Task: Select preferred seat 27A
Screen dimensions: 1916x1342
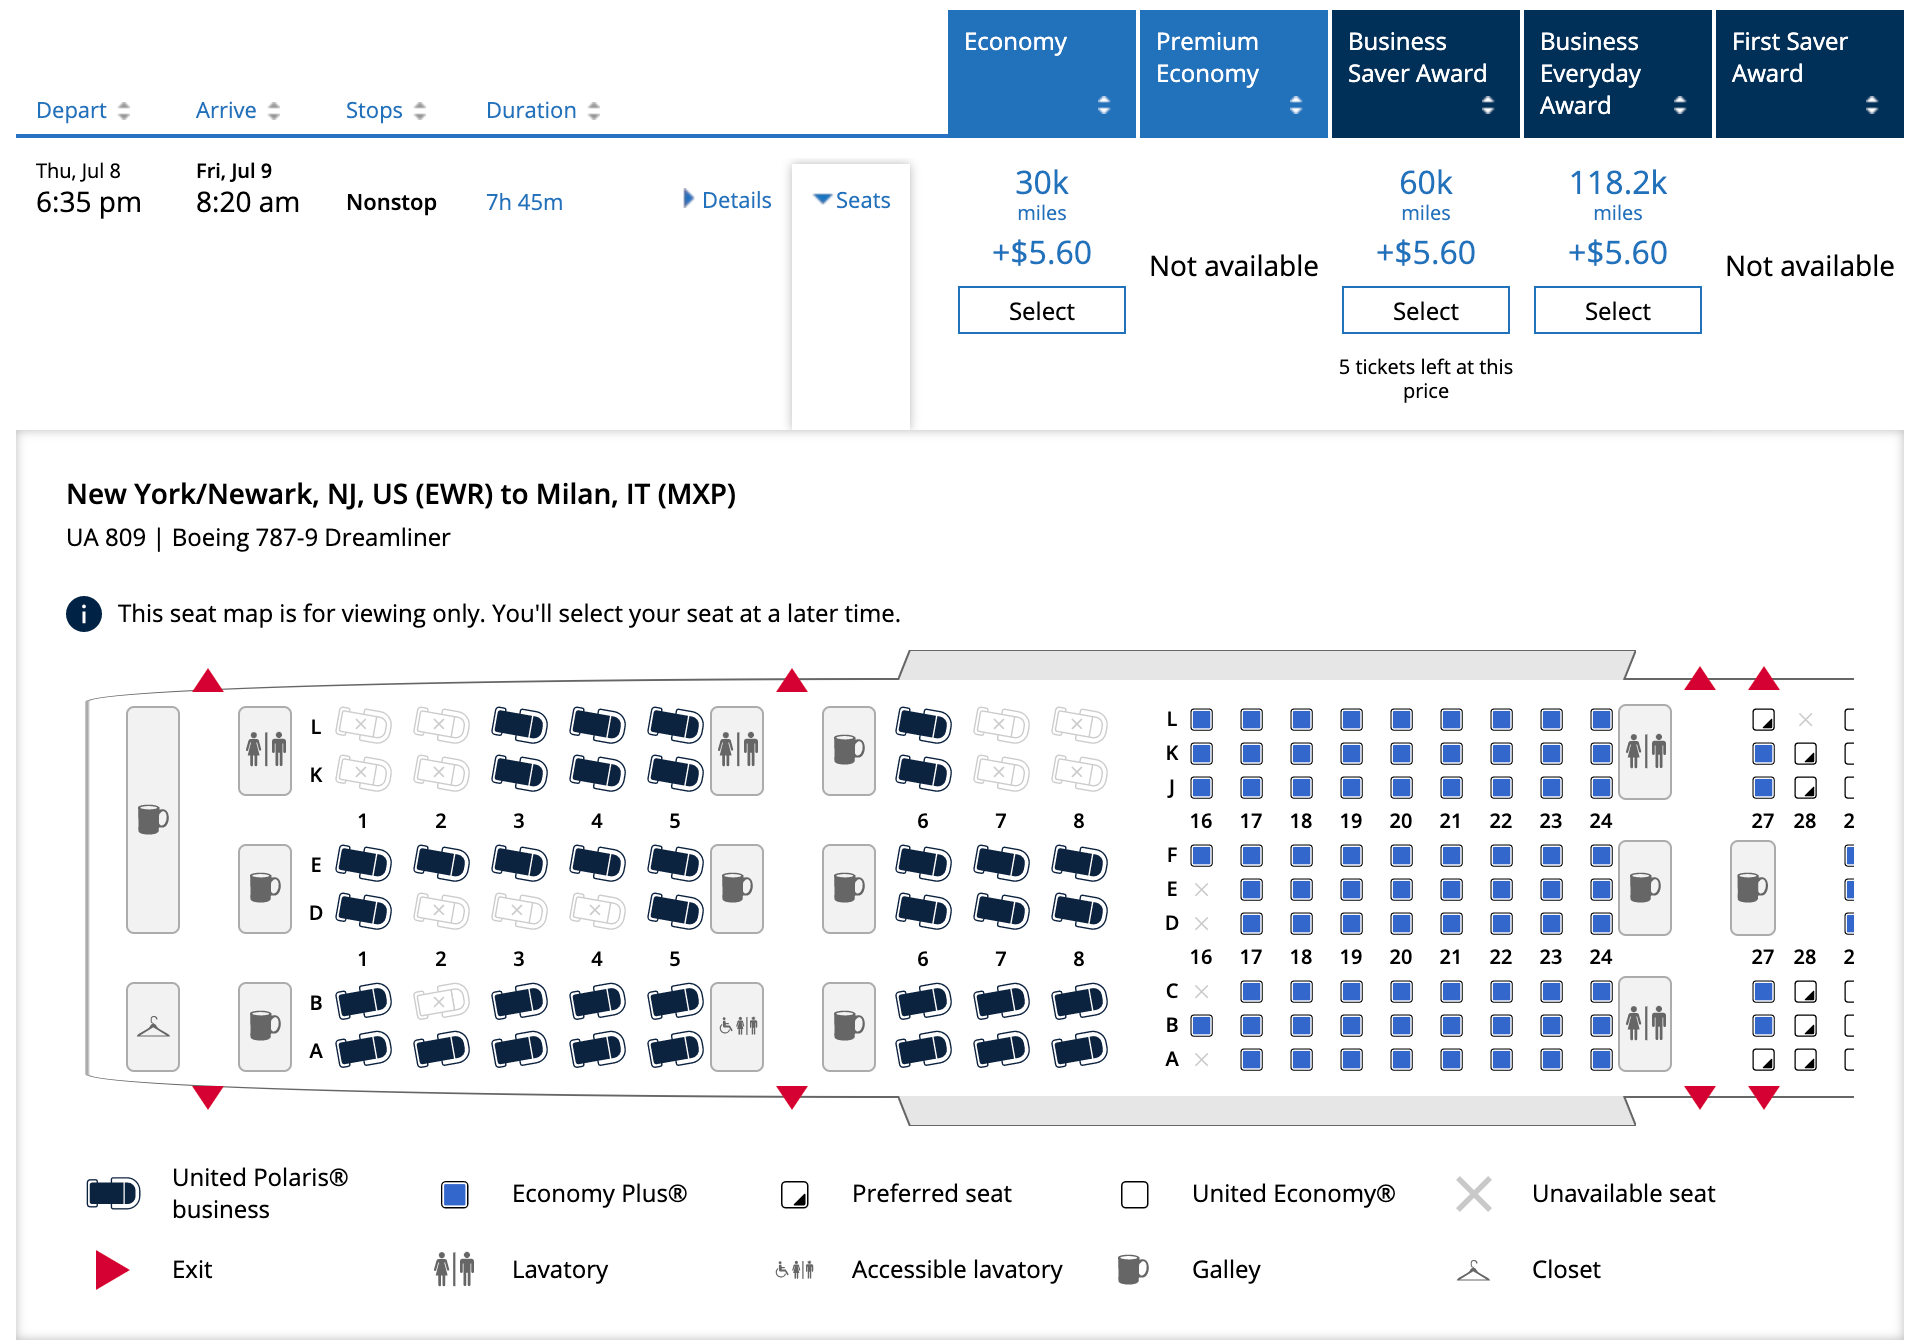Action: [1763, 1059]
